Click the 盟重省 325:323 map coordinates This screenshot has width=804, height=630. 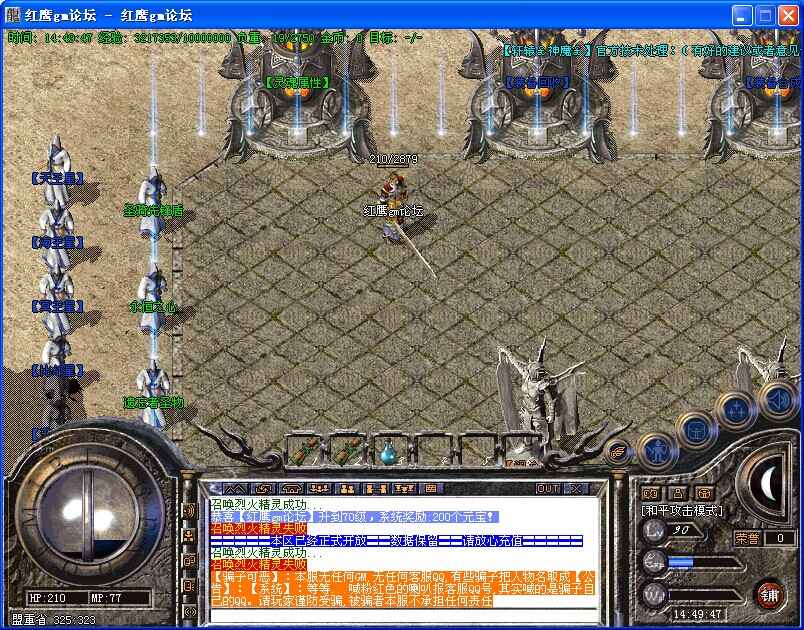[x=53, y=620]
